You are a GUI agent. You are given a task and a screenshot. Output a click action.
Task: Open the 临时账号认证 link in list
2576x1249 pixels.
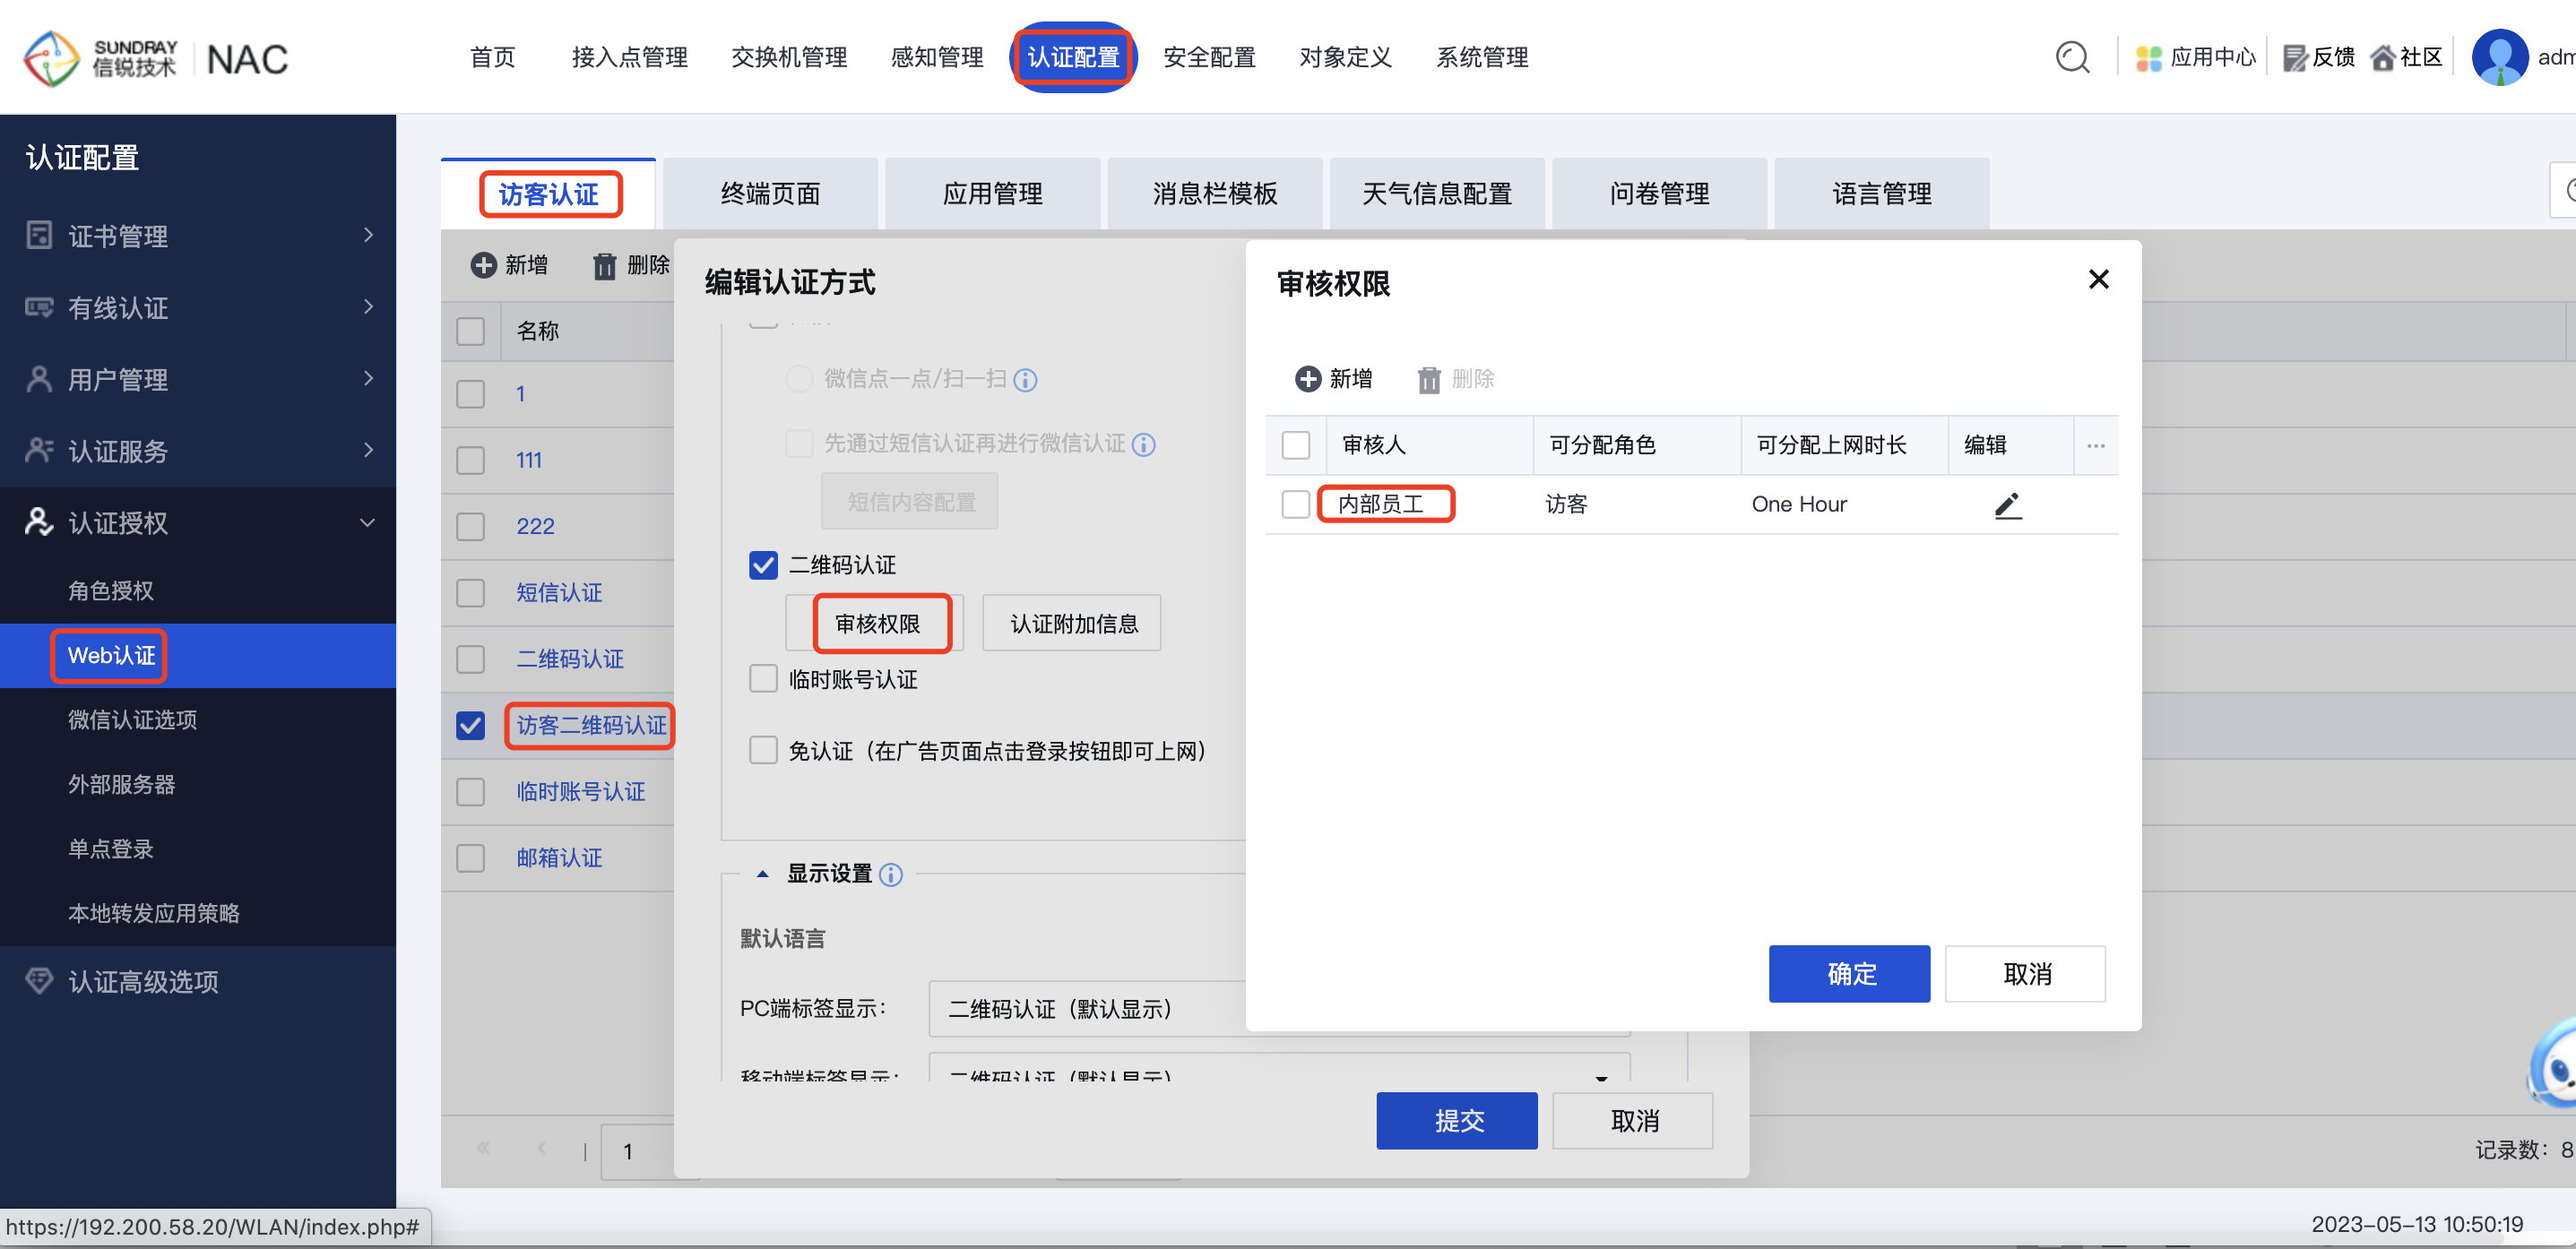click(581, 791)
